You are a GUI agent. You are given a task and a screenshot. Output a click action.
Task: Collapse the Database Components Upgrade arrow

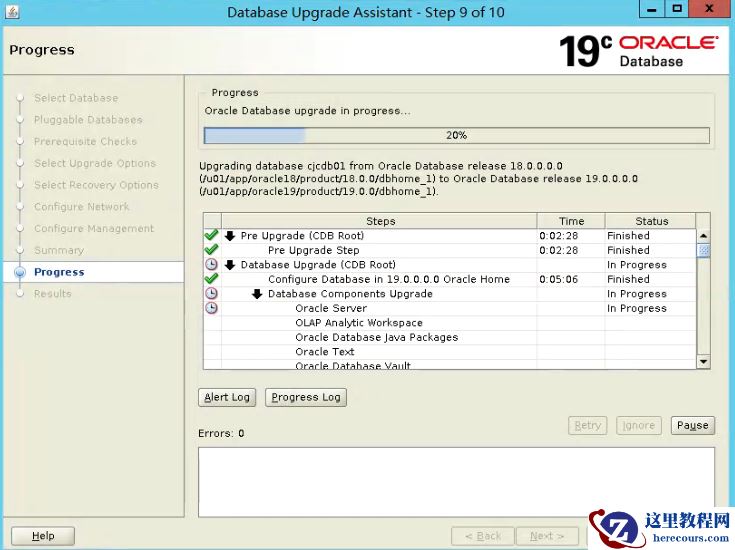point(257,294)
